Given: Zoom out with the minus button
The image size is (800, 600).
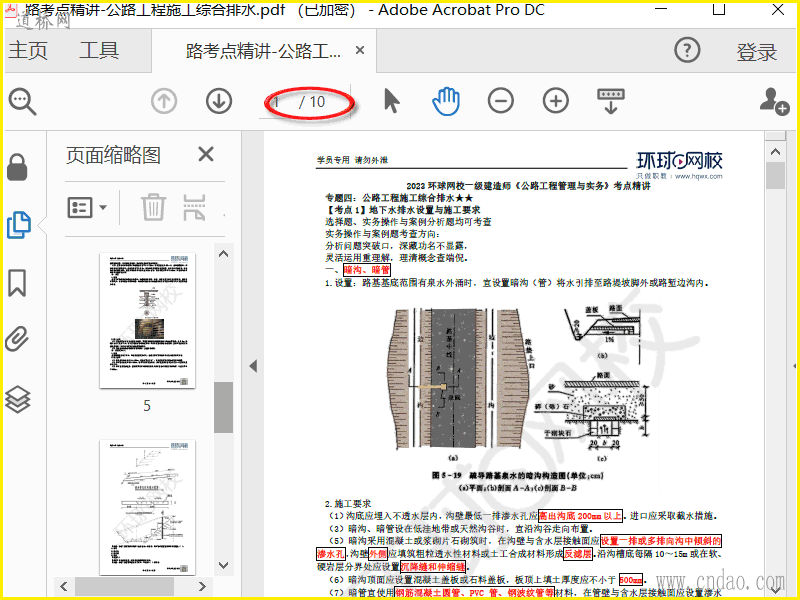Looking at the screenshot, I should [x=501, y=101].
